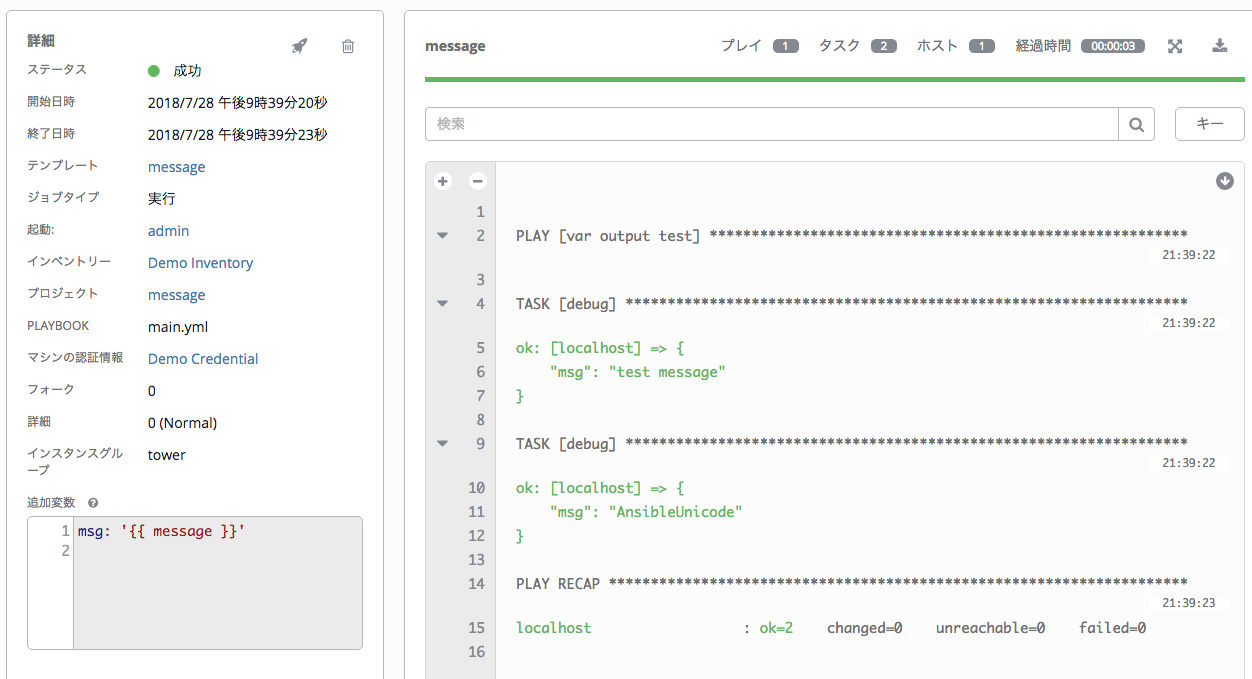Select the "AnsibleUnicode" output line
This screenshot has height=679, width=1252.
coord(646,512)
